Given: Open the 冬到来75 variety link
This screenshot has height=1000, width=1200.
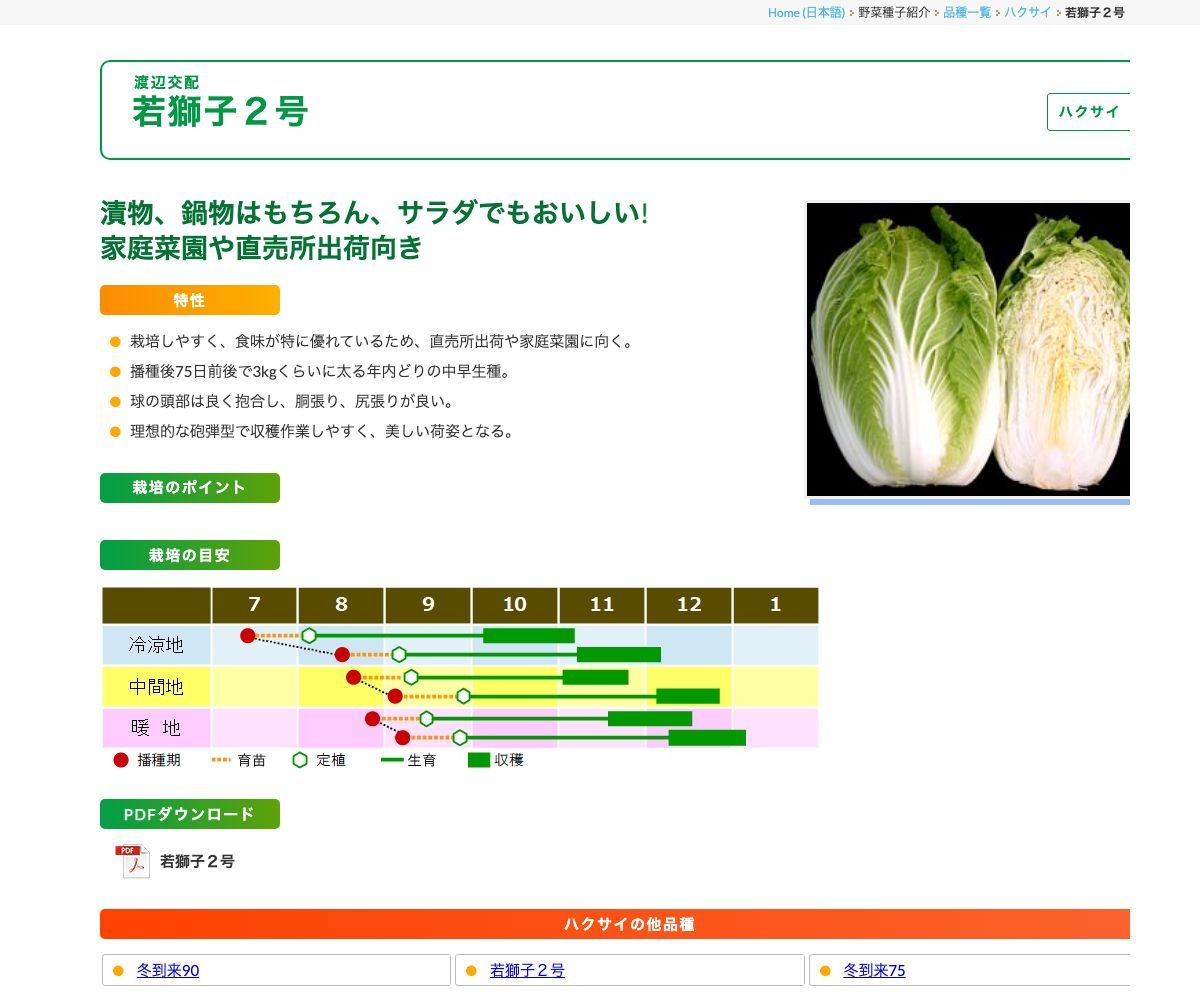Looking at the screenshot, I should pos(876,970).
